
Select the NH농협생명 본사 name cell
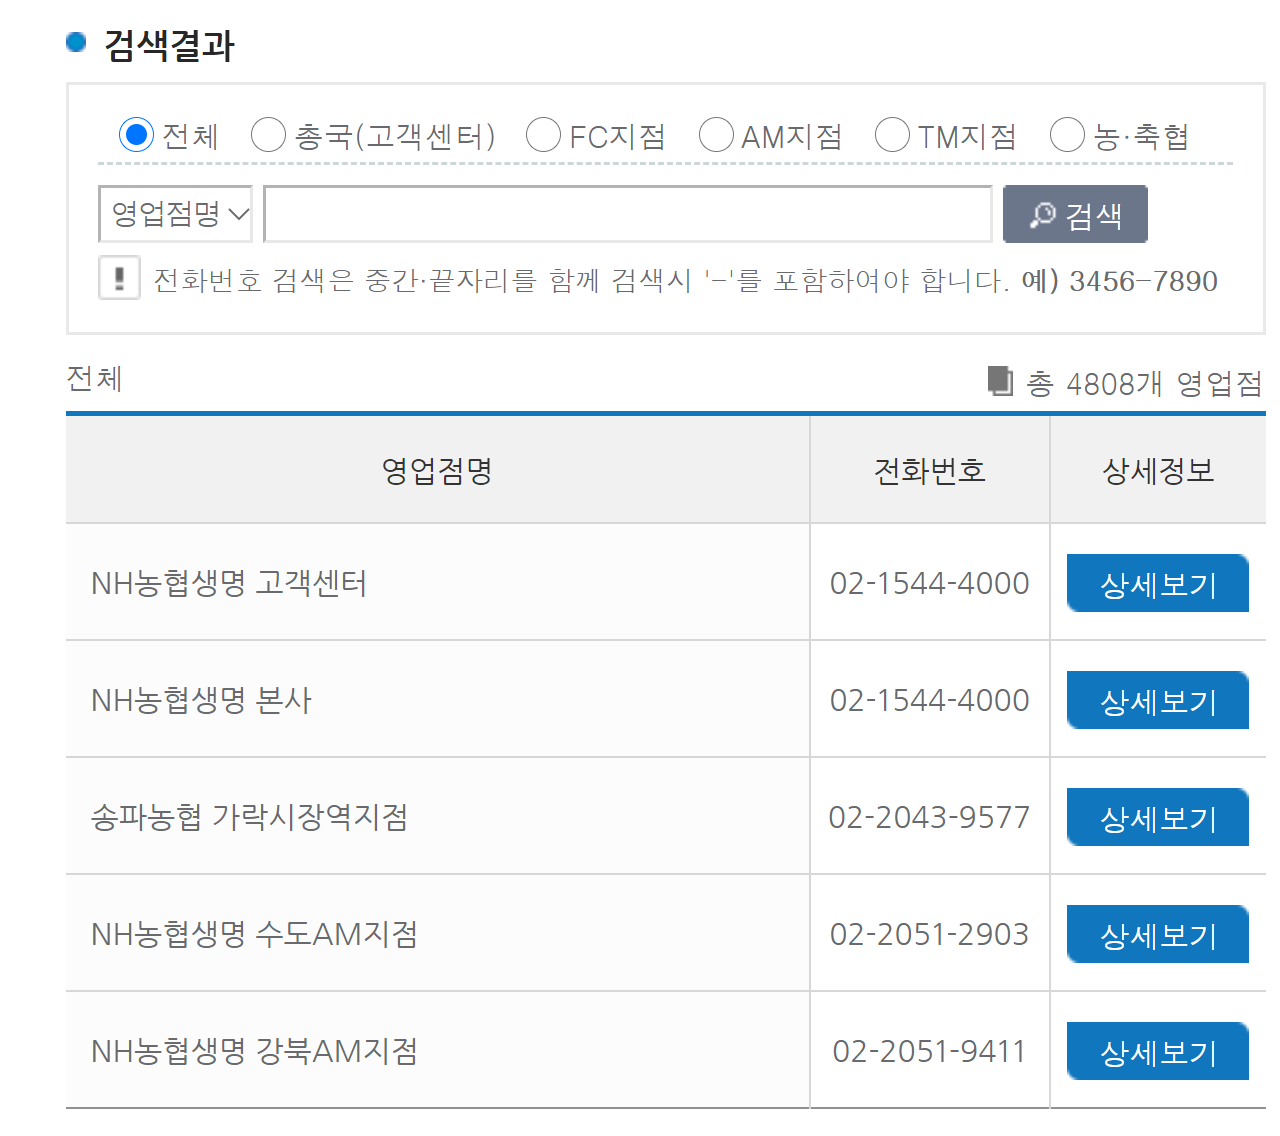(438, 699)
